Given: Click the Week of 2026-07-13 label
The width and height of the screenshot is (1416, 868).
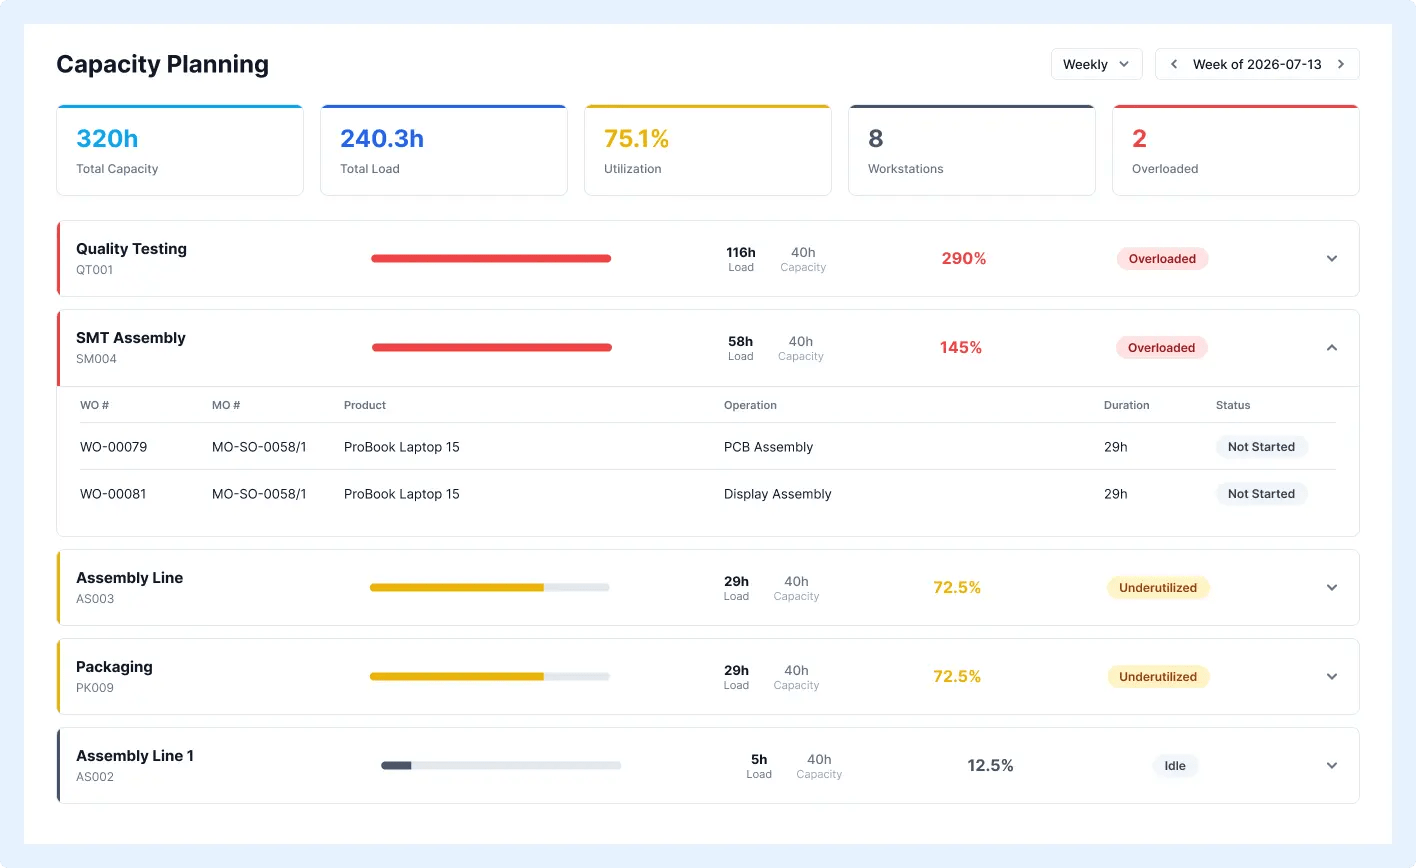Looking at the screenshot, I should coord(1257,64).
